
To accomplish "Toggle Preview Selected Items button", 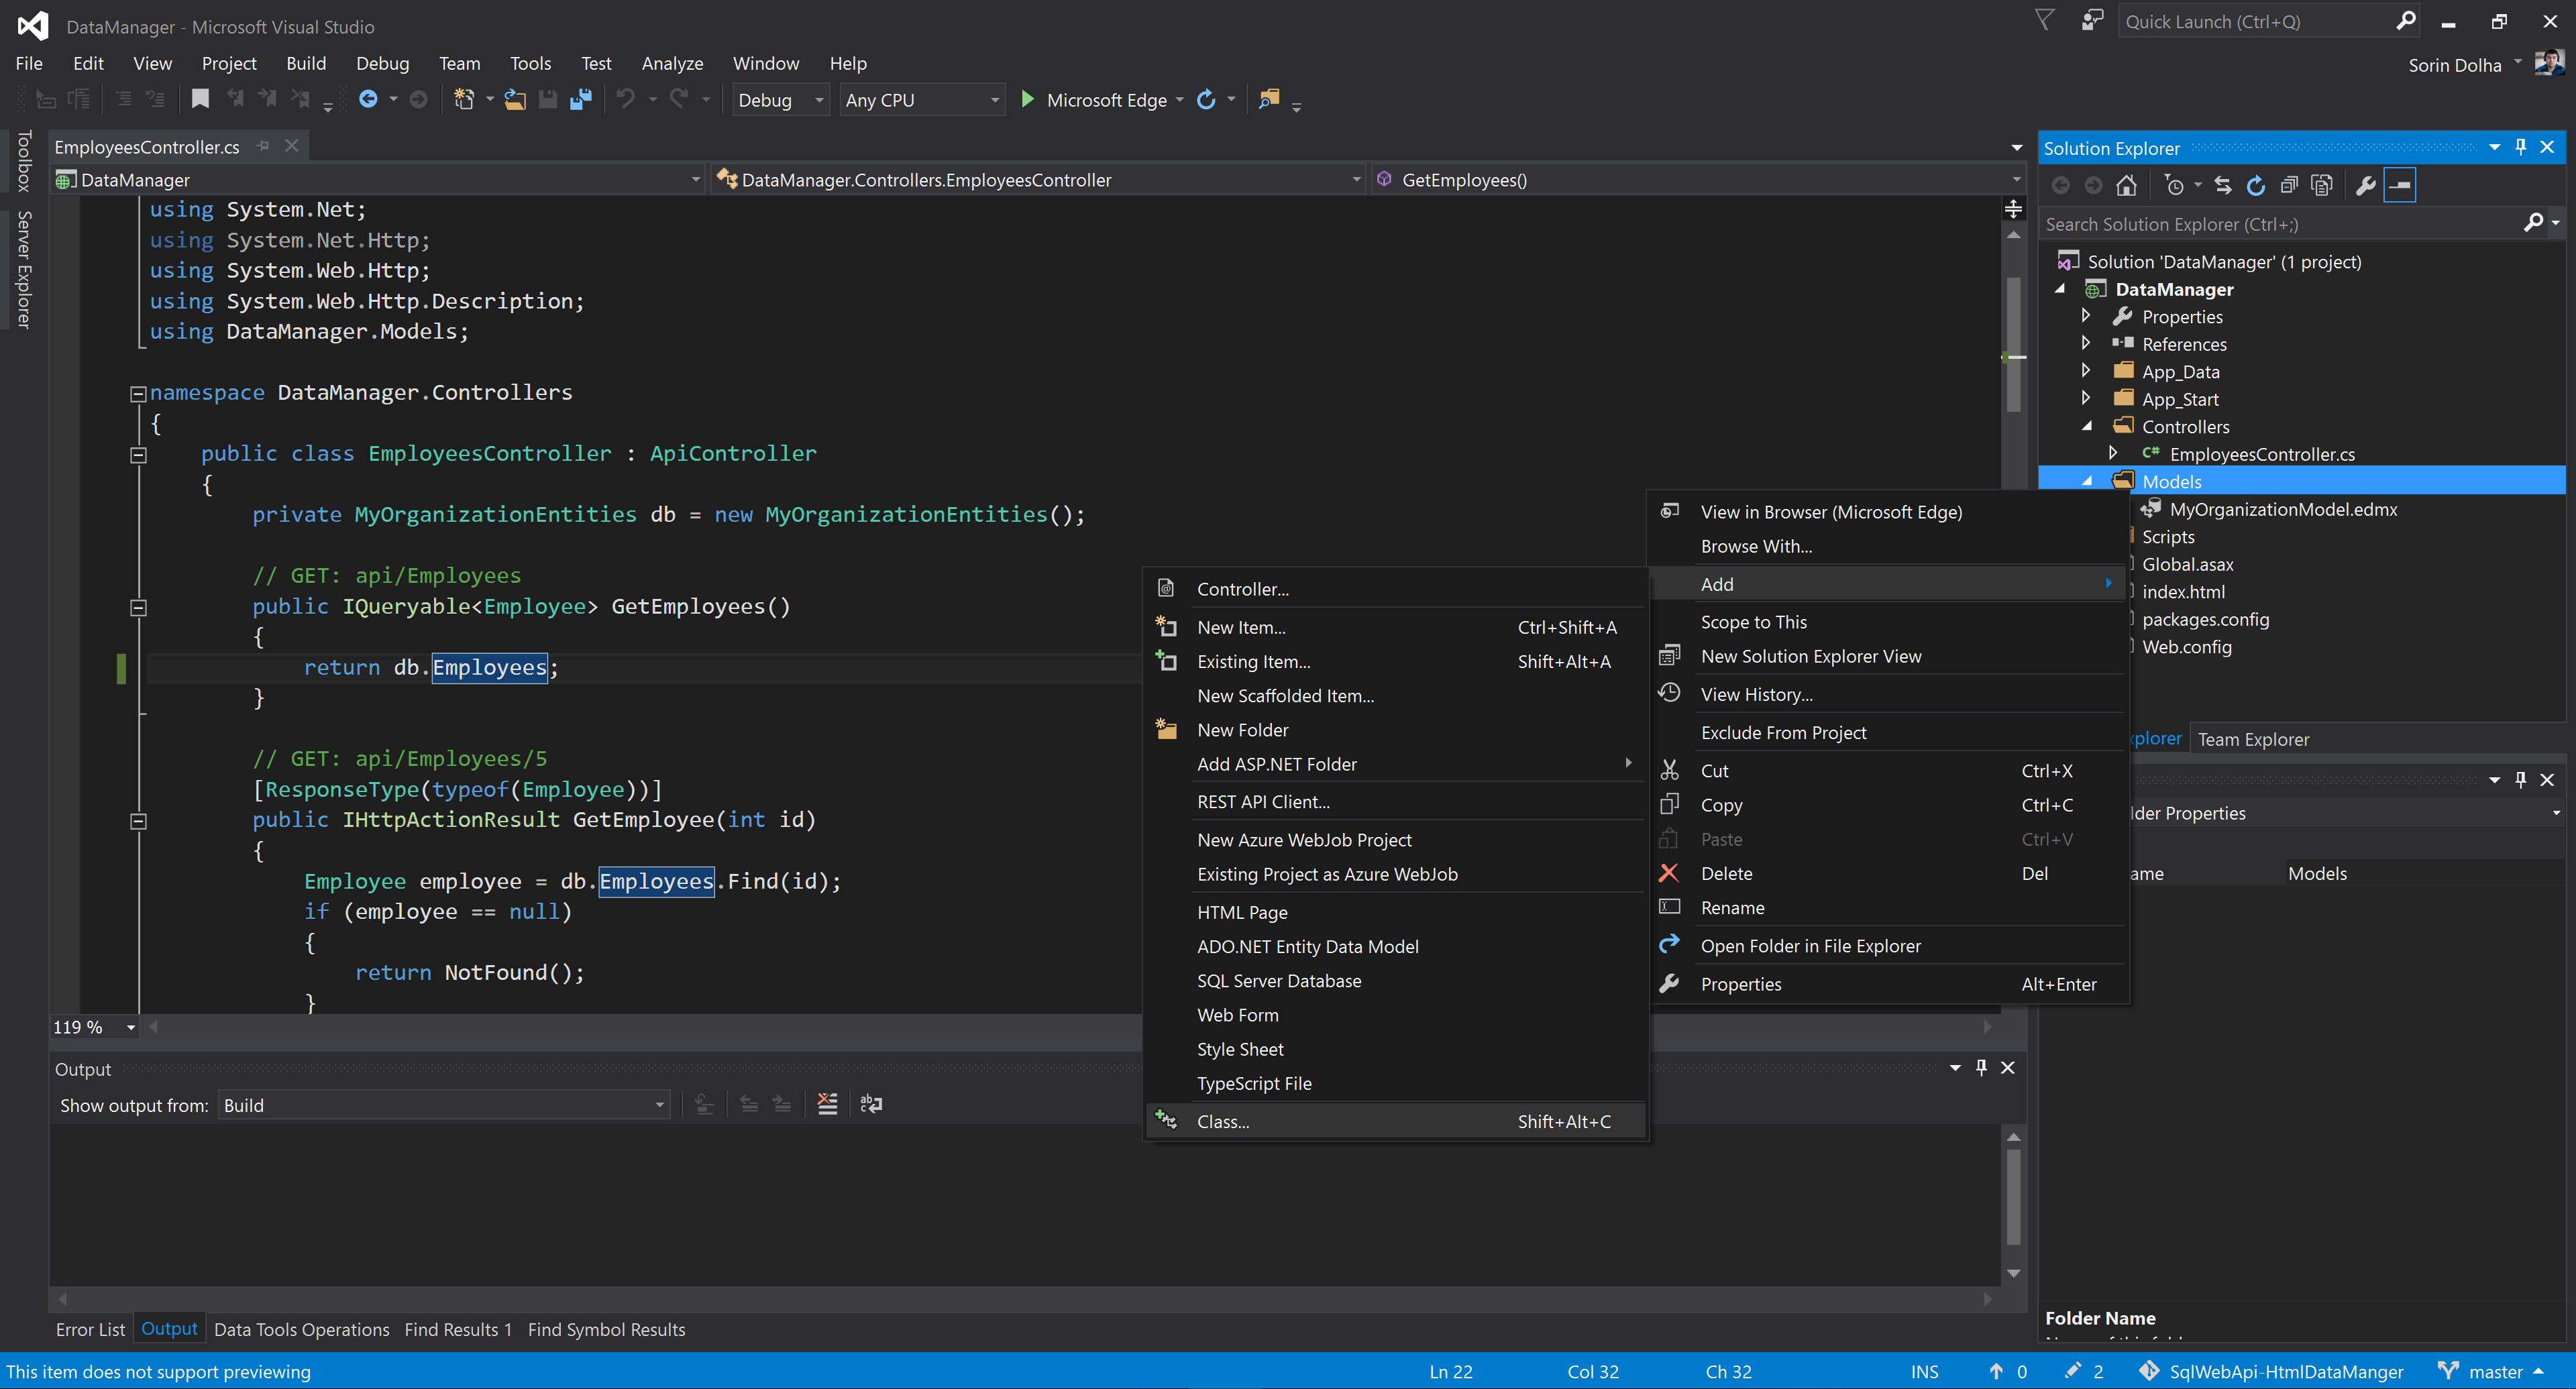I will click(2400, 186).
